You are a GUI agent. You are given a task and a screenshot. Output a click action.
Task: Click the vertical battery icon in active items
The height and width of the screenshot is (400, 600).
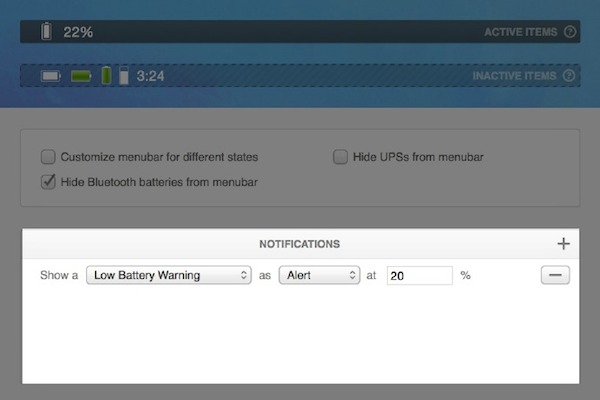pos(46,31)
